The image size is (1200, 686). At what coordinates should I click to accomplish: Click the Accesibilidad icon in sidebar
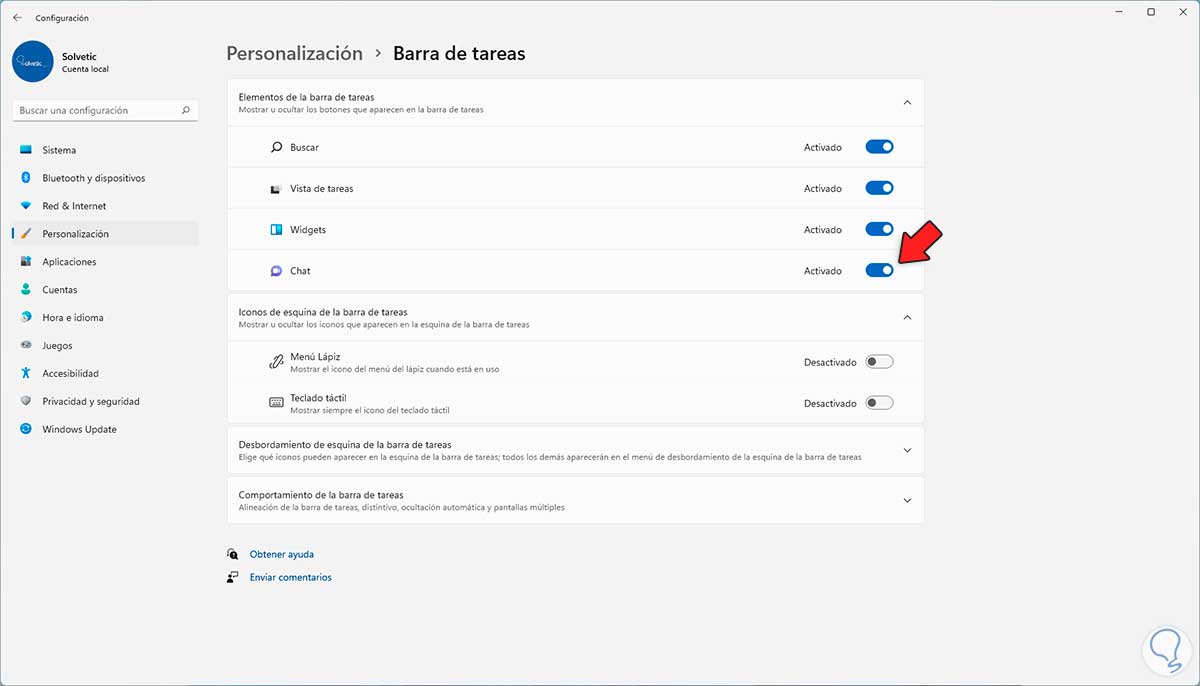point(26,373)
